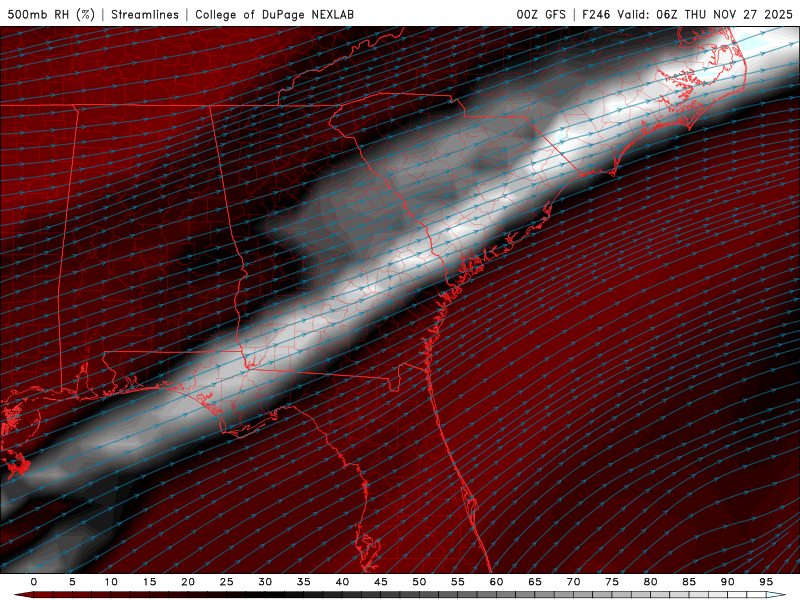The height and width of the screenshot is (600, 800).
Task: Click the "90" value on the color scale
Action: pos(728,582)
